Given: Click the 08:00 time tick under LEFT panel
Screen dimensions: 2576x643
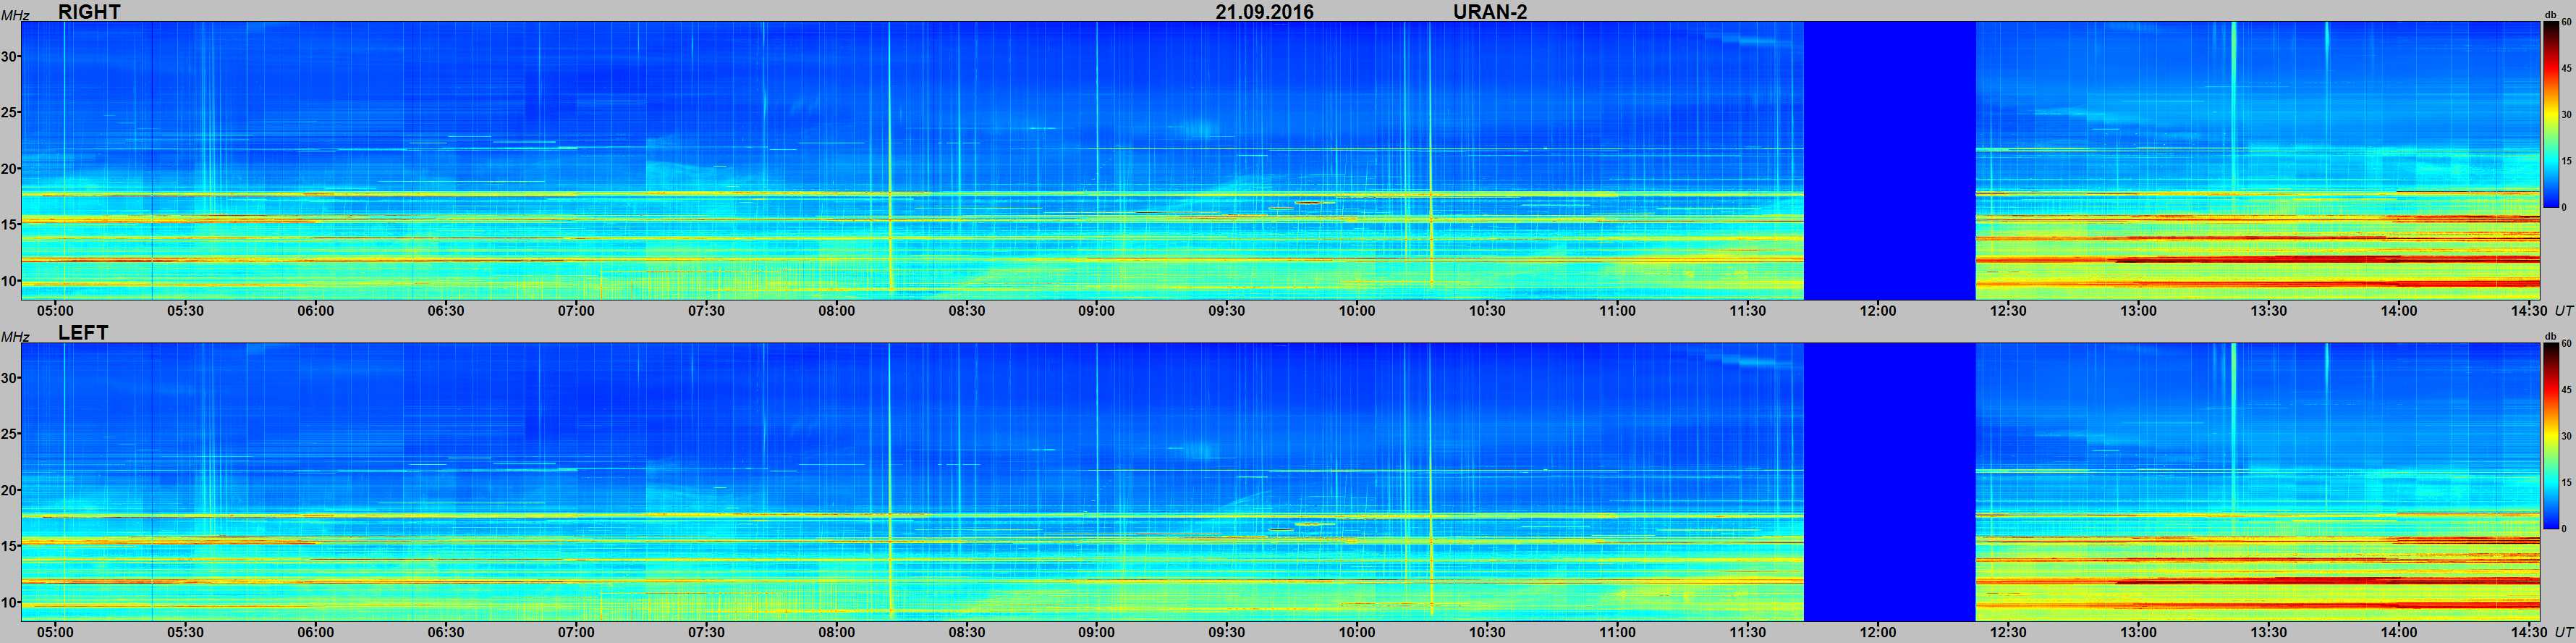Looking at the screenshot, I should (836, 632).
